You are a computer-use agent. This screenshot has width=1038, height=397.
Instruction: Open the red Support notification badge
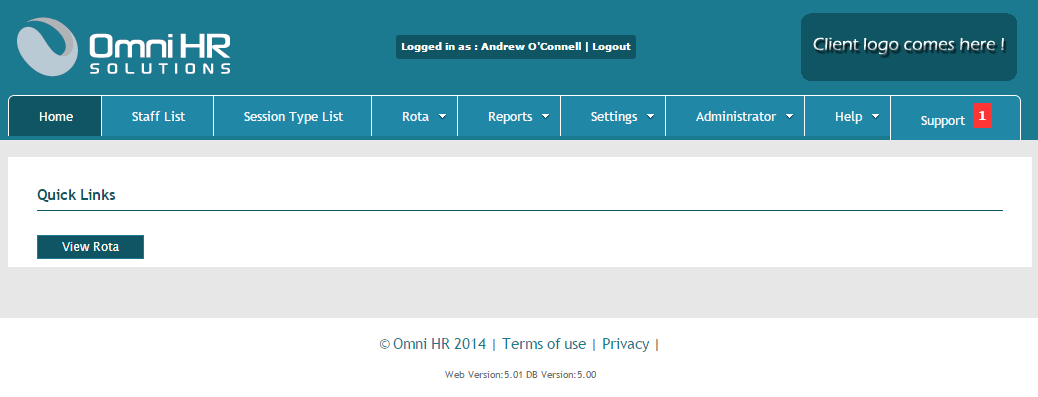tap(982, 115)
